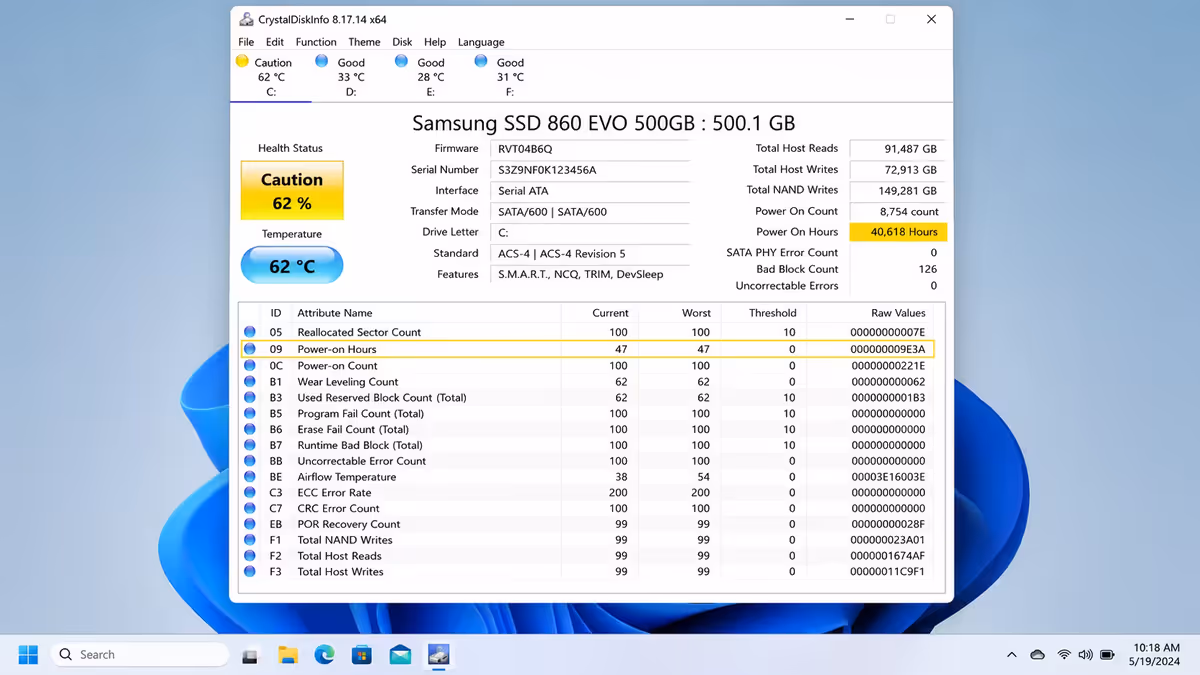Viewport: 1200px width, 675px height.
Task: Click the status orb for Total Host Reads row
Action: [x=250, y=556]
